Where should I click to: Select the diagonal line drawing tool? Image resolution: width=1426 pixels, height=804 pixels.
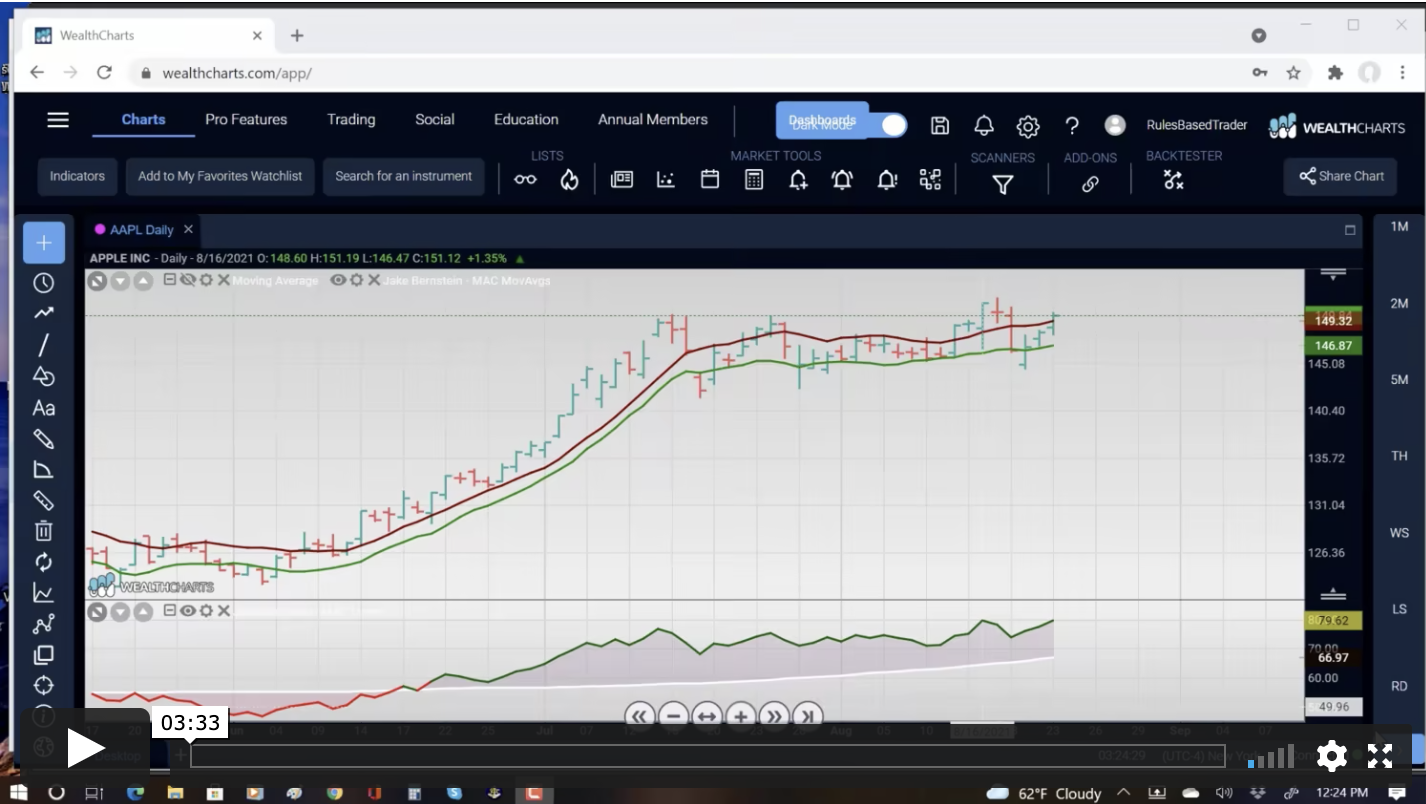click(x=43, y=345)
